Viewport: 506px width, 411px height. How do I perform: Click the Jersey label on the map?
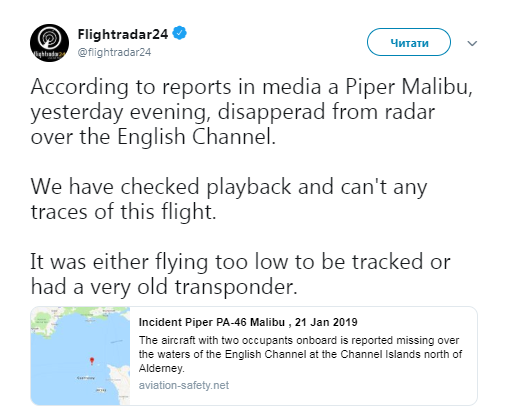101,390
